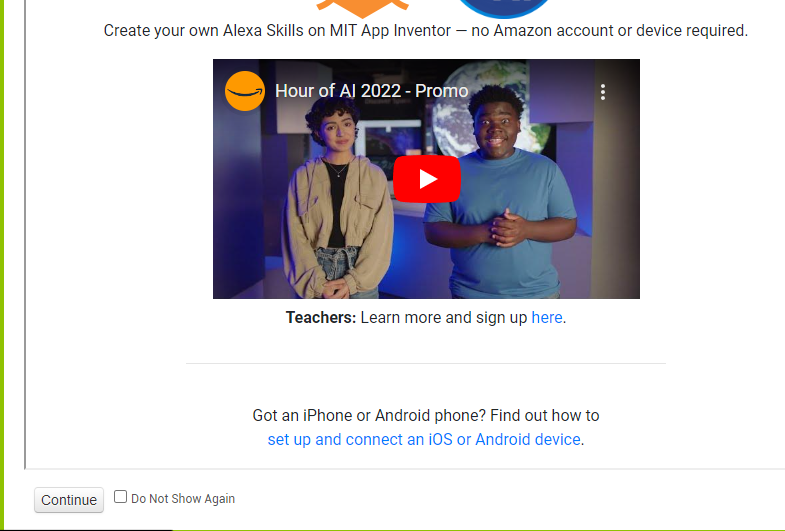
Task: Open the 'Hour of AI 2022 - Promo' title
Action: coord(371,91)
